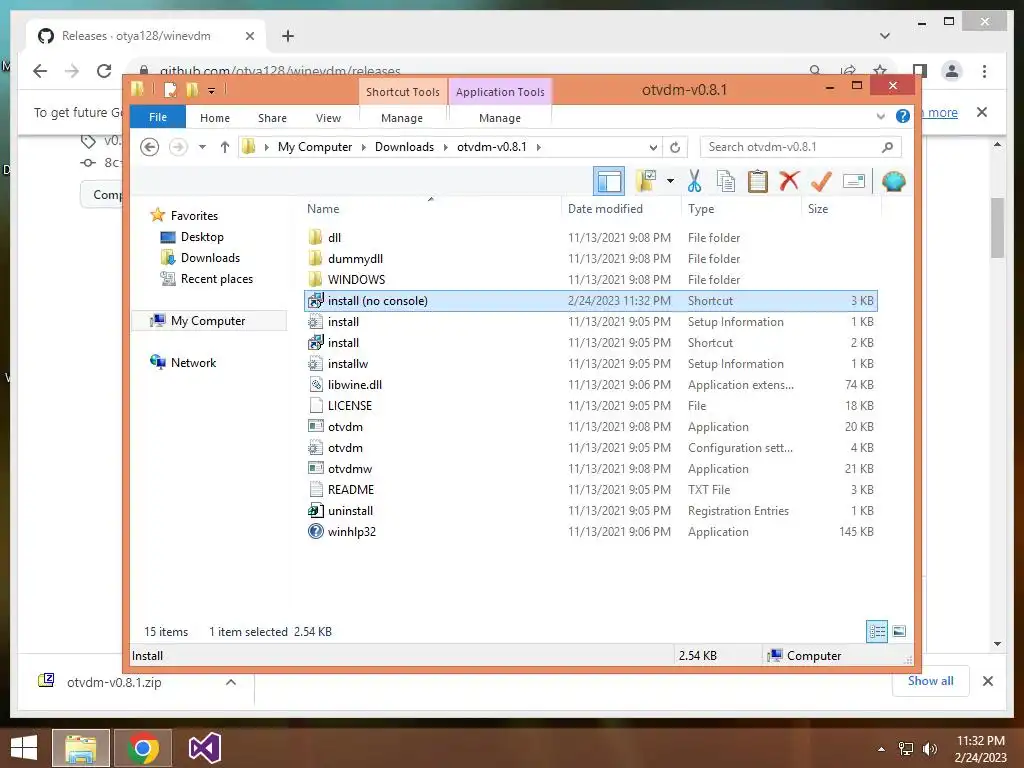Select My Computer in the navigation pane

[x=208, y=321]
